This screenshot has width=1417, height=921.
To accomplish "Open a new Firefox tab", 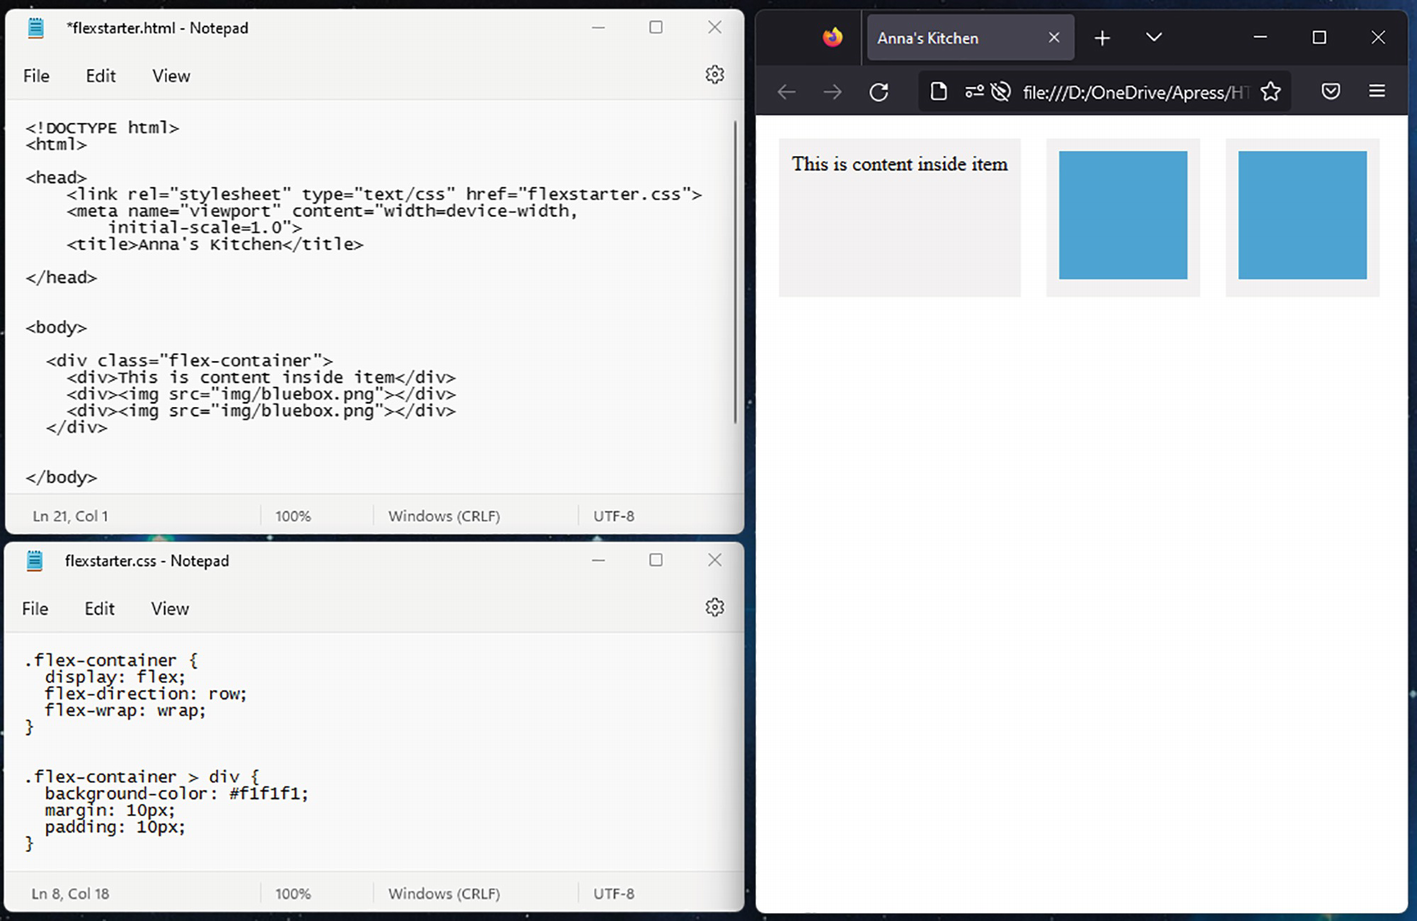I will pyautogui.click(x=1102, y=38).
